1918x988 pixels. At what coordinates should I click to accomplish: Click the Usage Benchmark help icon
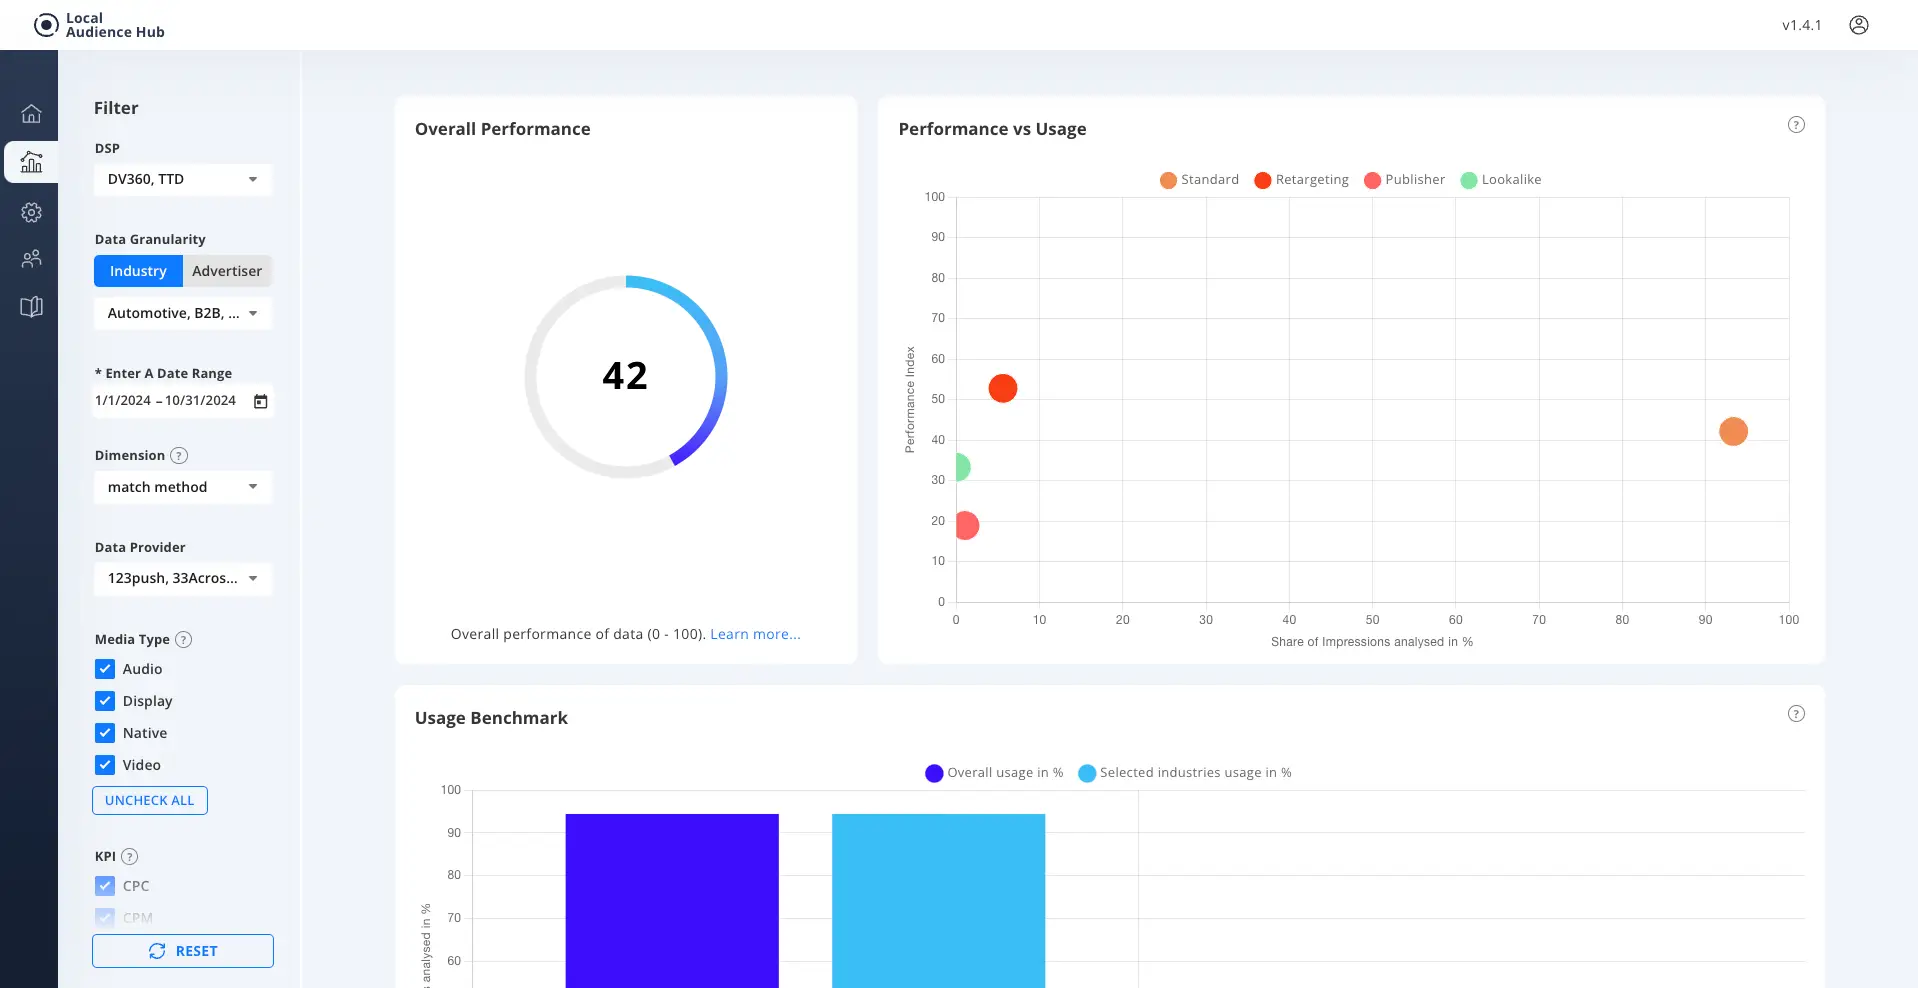click(1796, 714)
